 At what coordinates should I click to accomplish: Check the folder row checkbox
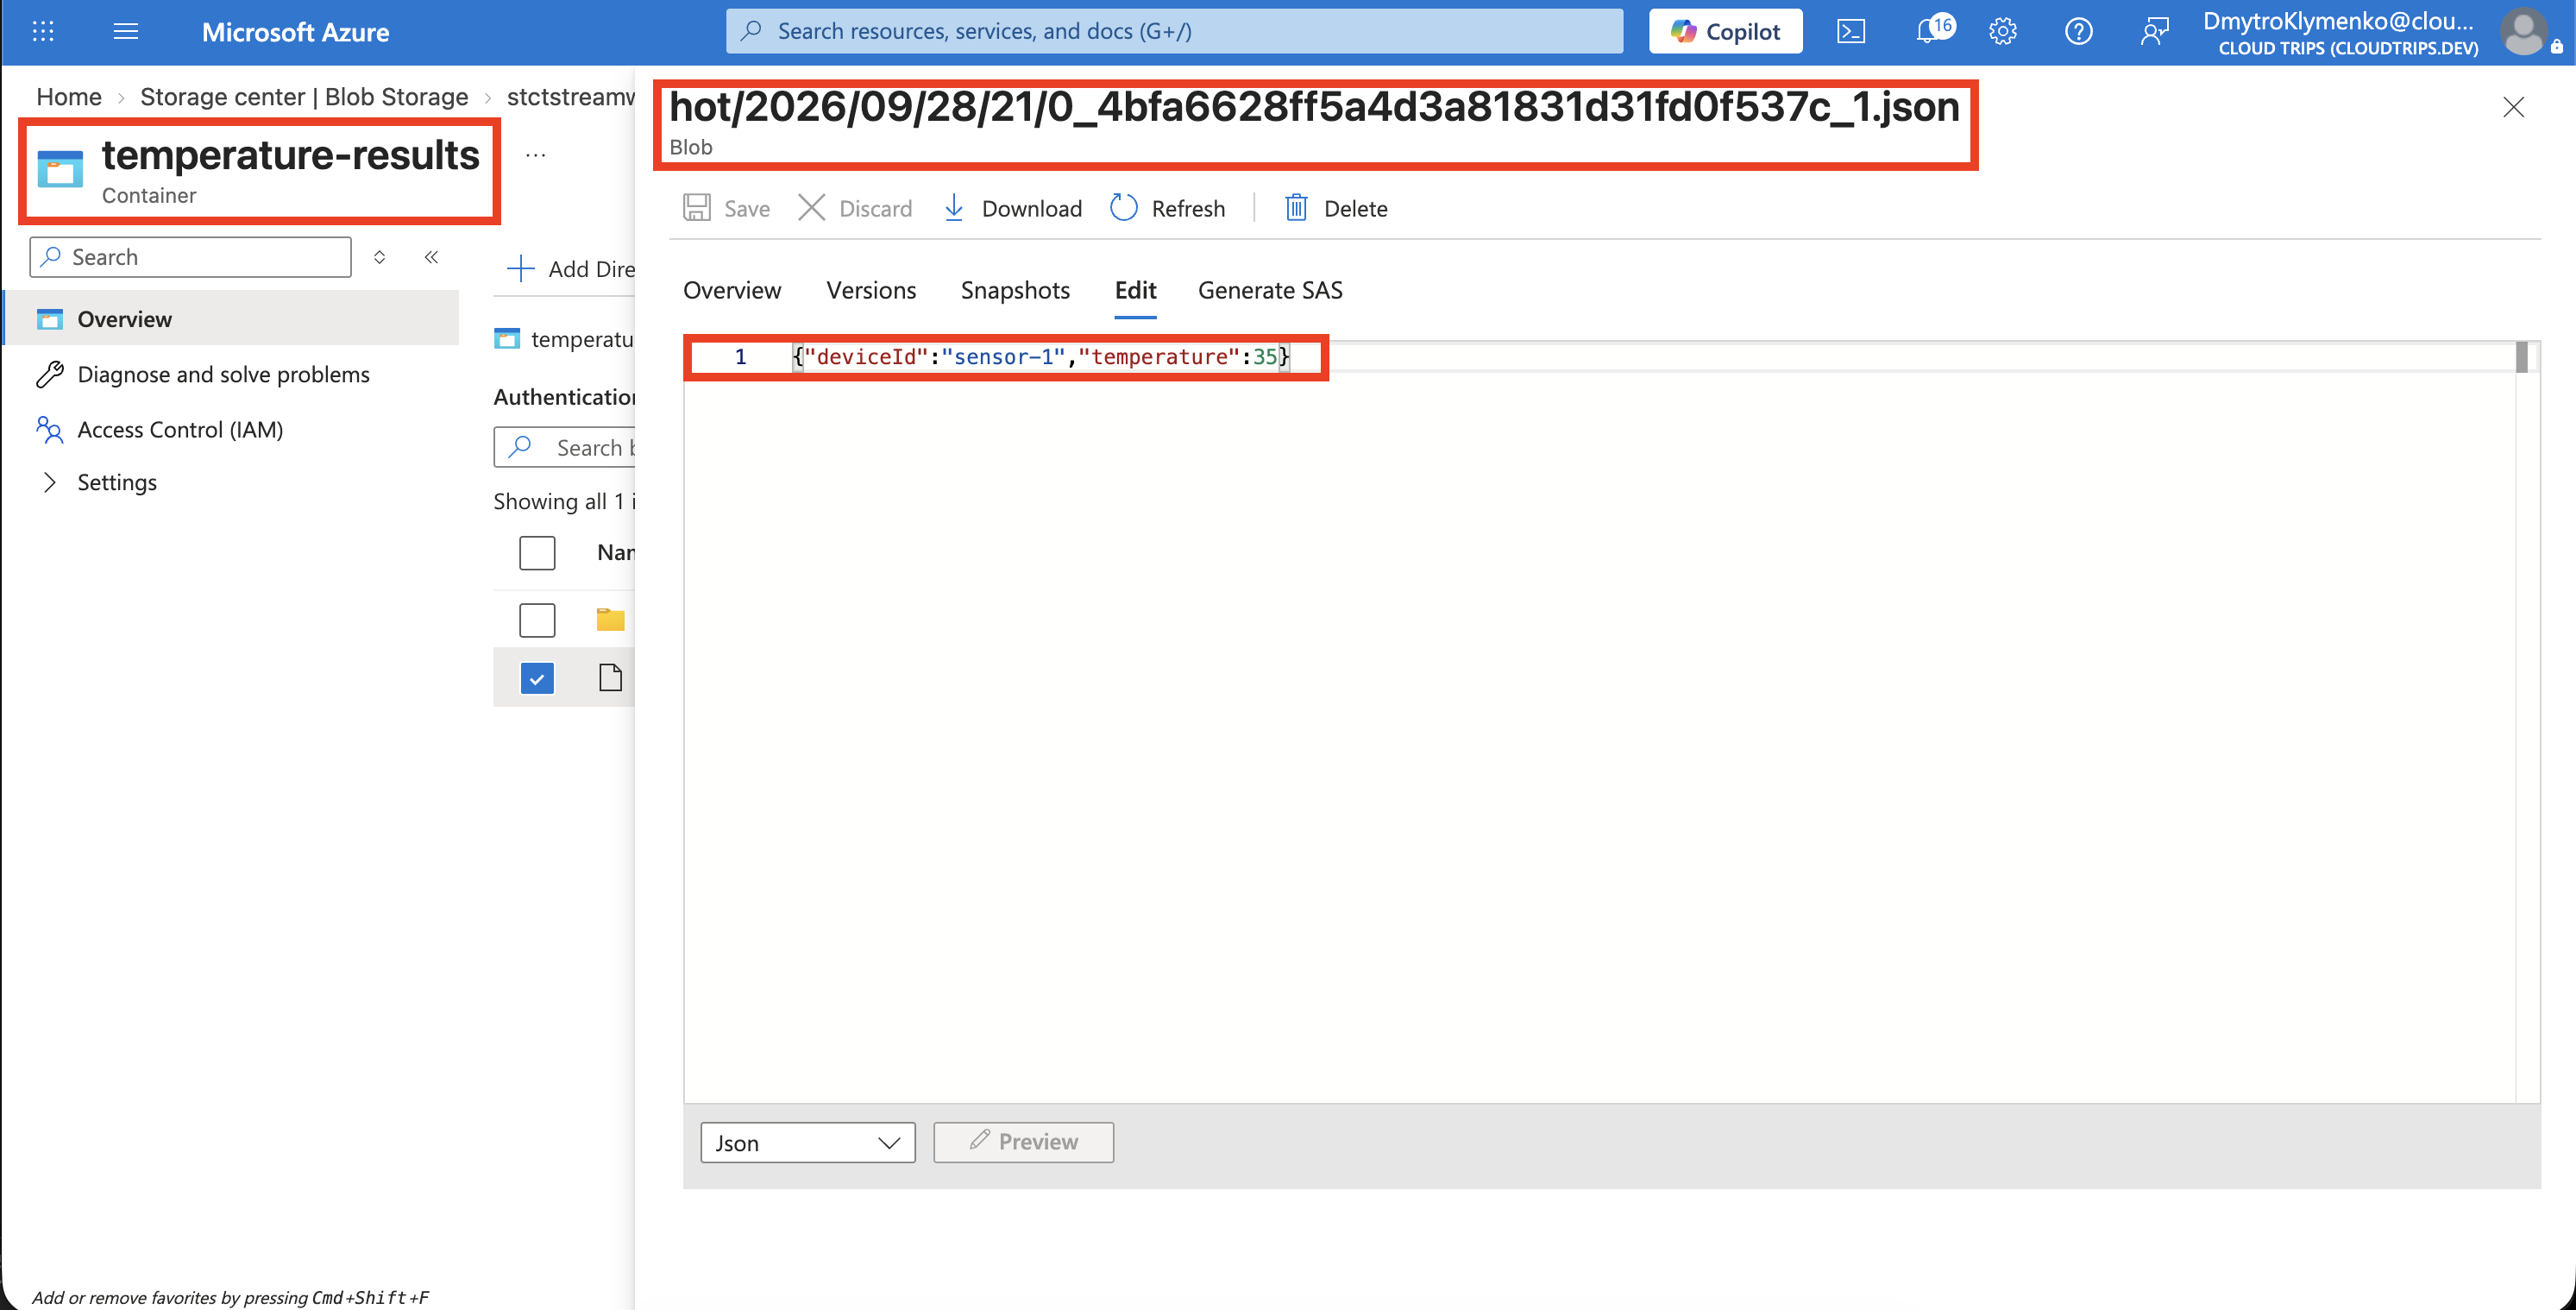[537, 620]
